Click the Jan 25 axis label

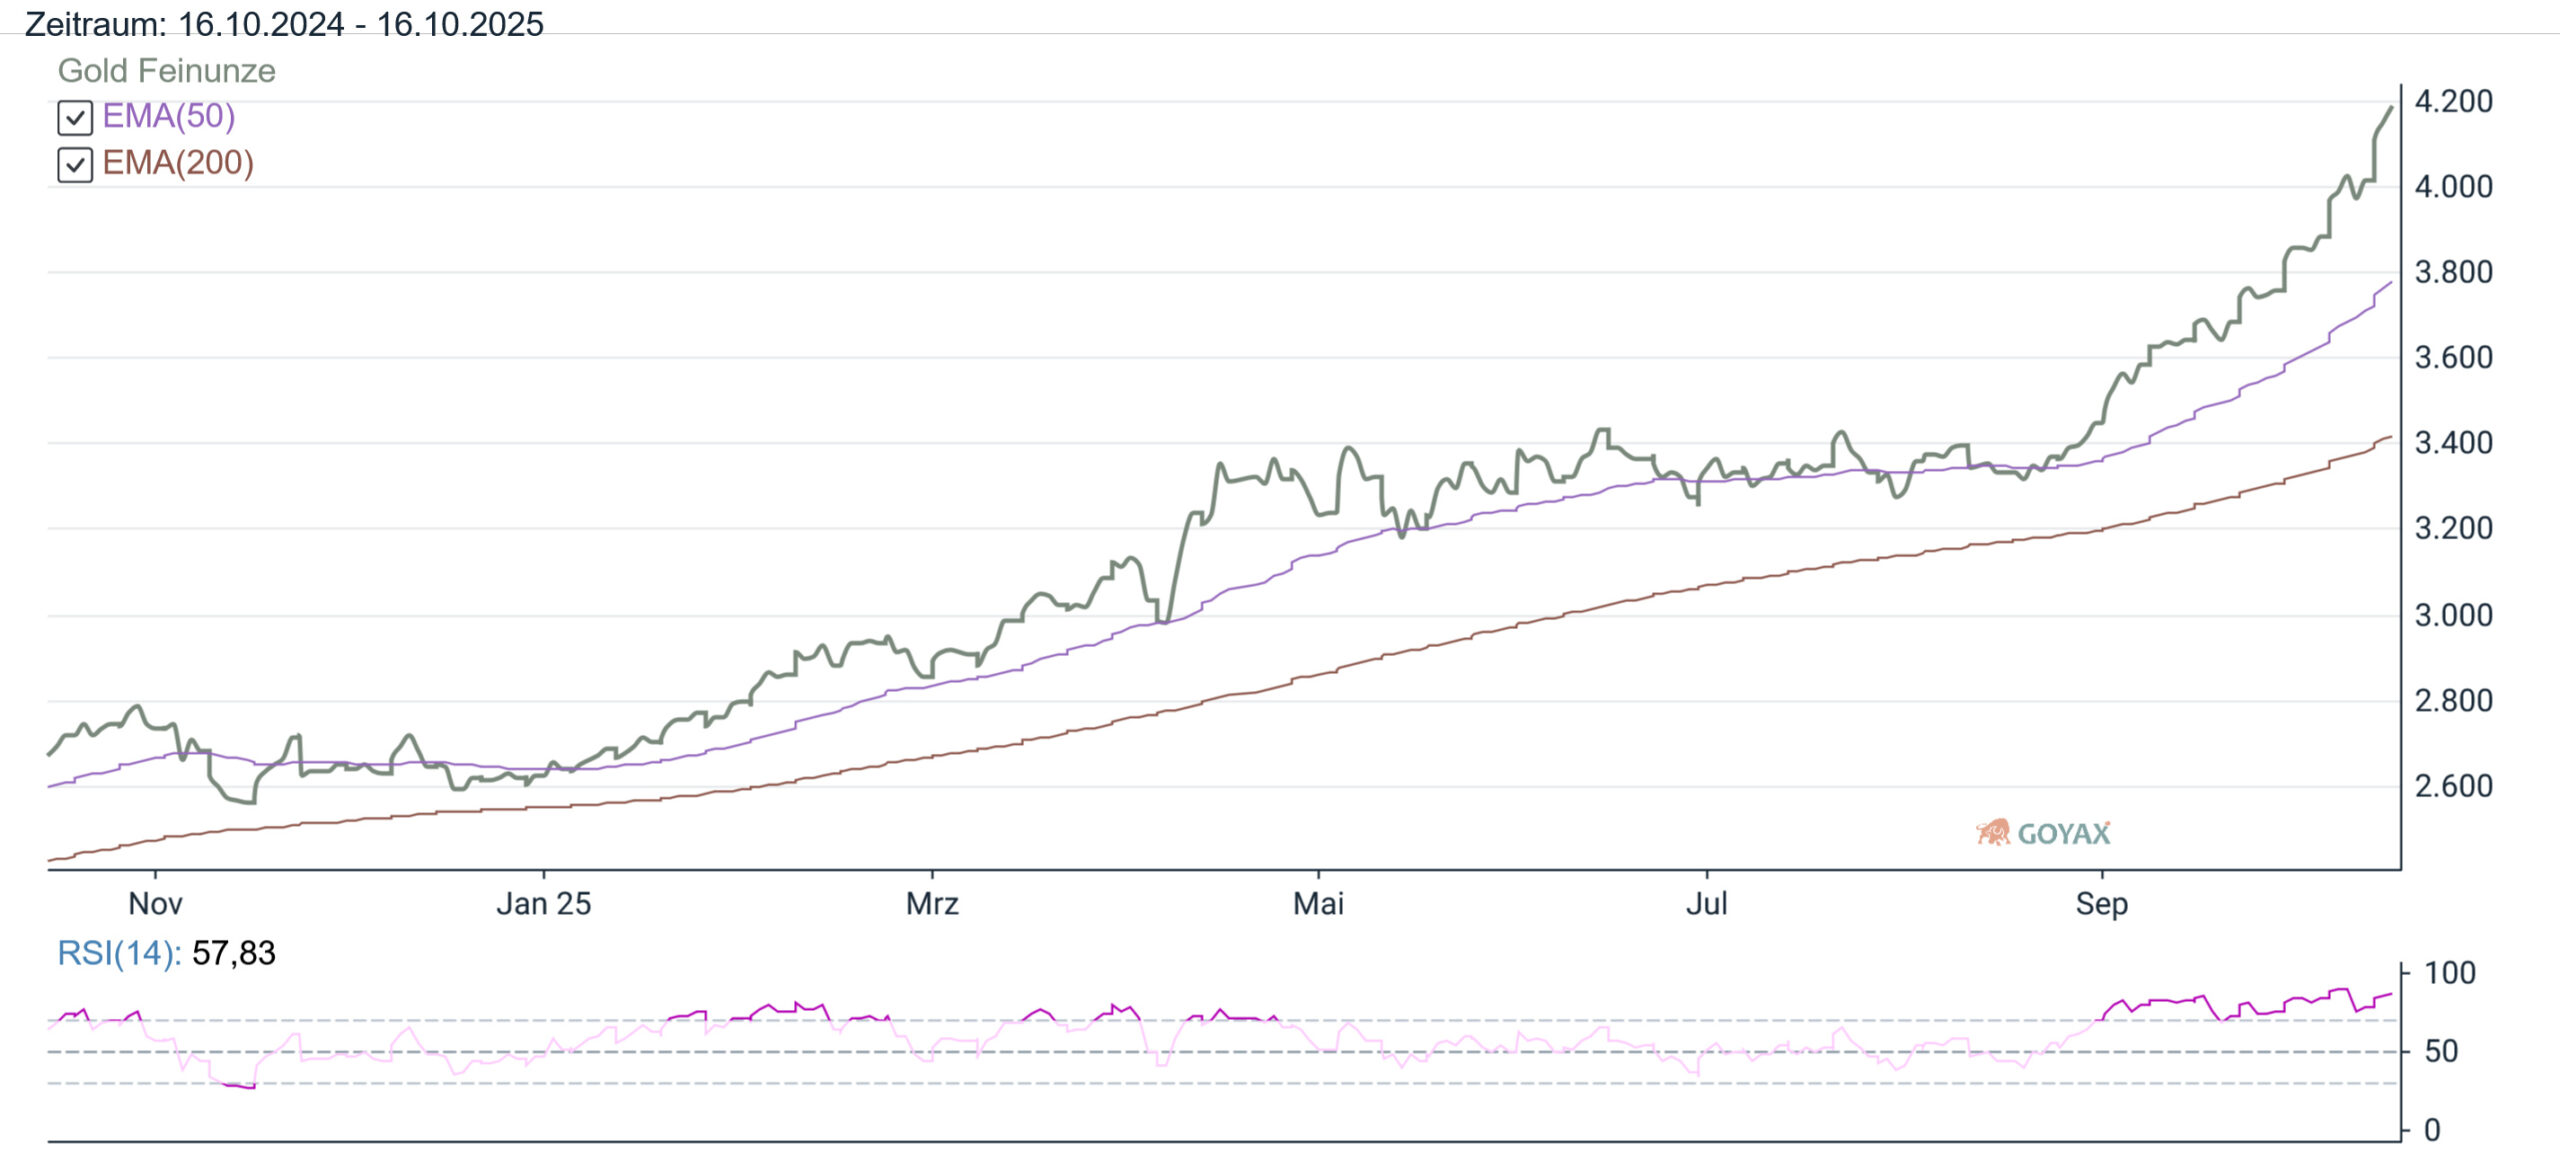coord(544,904)
